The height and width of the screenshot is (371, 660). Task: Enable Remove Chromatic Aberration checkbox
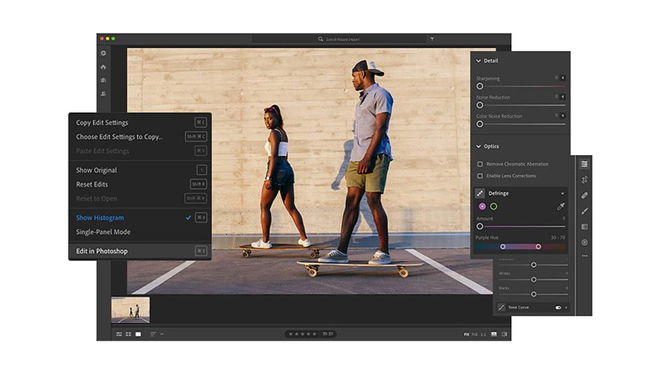[x=480, y=164]
